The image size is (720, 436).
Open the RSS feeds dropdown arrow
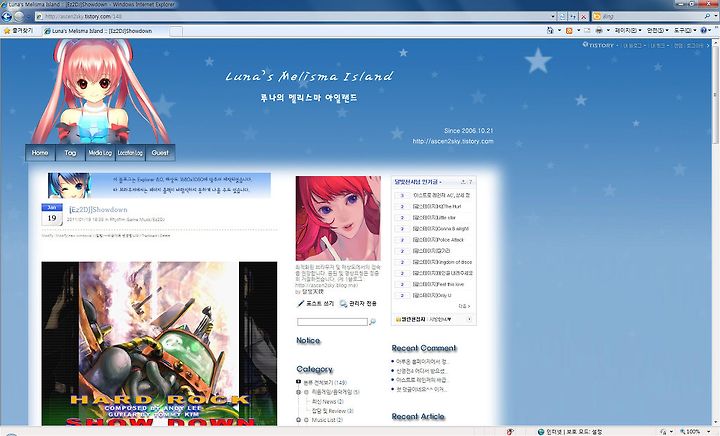pyautogui.click(x=578, y=31)
